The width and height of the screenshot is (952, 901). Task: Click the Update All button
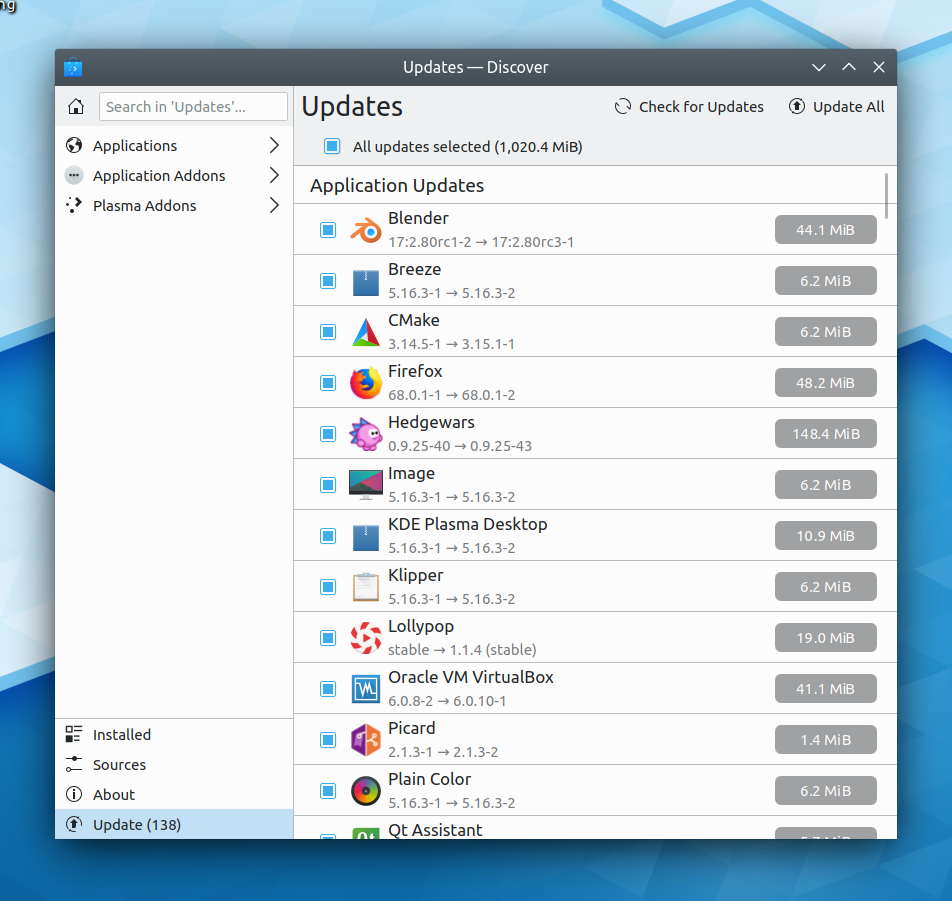836,107
